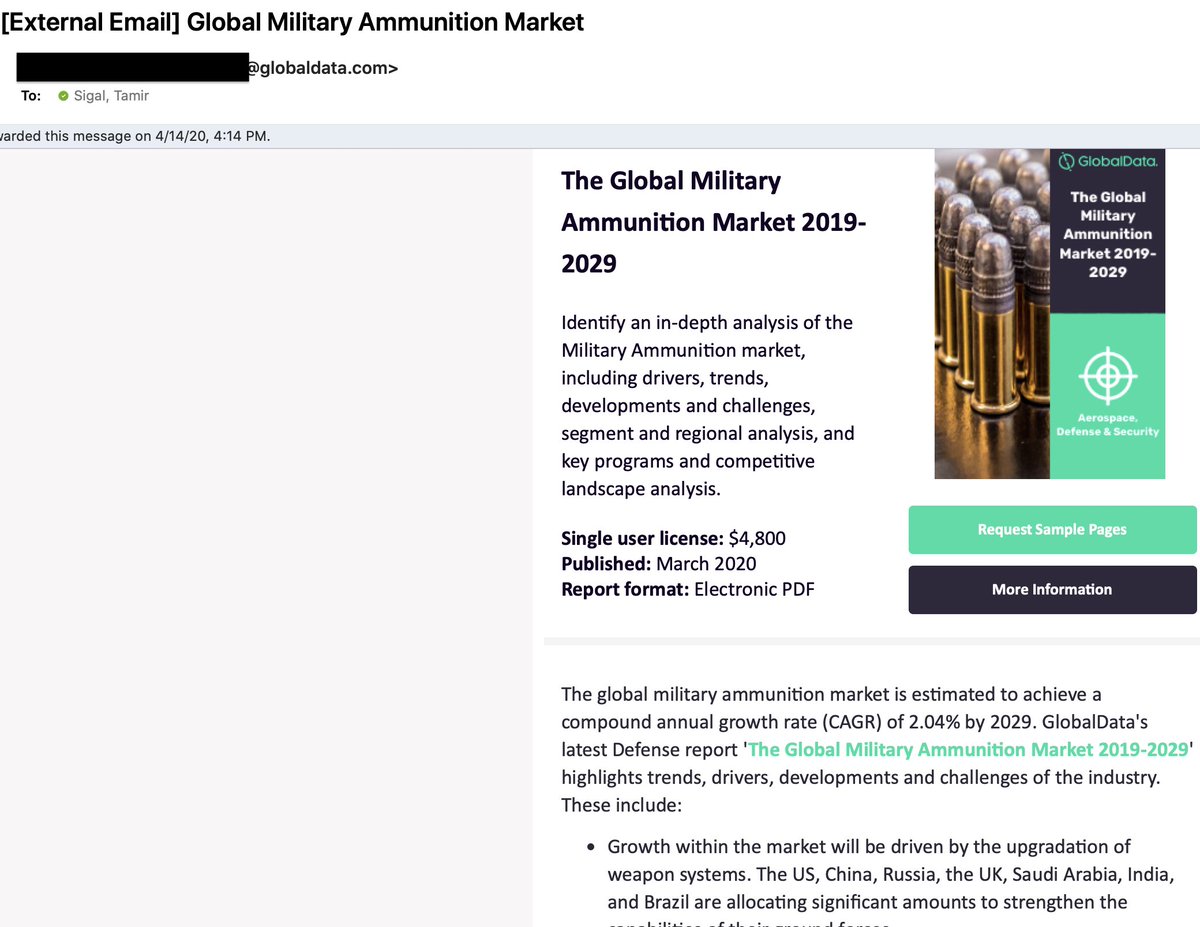Click the sentence mentioning CAGR of 2.04%
This screenshot has width=1200, height=927.
831,707
